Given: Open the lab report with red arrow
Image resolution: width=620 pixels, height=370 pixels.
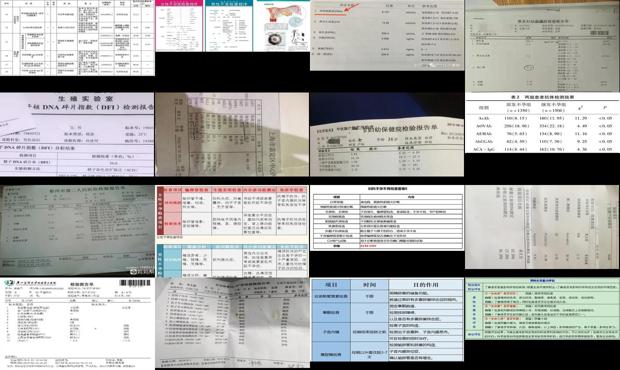Looking at the screenshot, I should (387, 35).
